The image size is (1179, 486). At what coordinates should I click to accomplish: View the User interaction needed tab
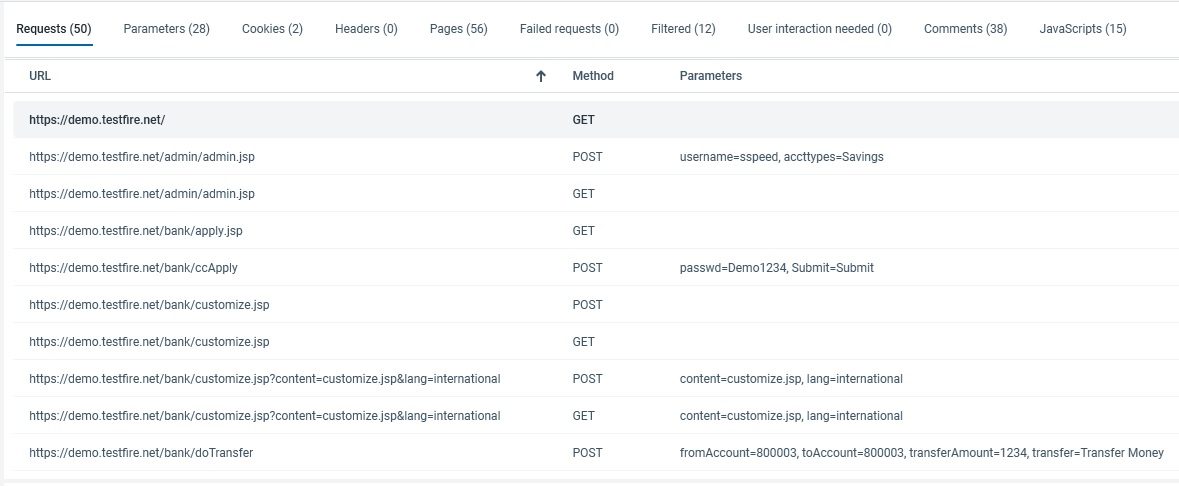(x=819, y=29)
